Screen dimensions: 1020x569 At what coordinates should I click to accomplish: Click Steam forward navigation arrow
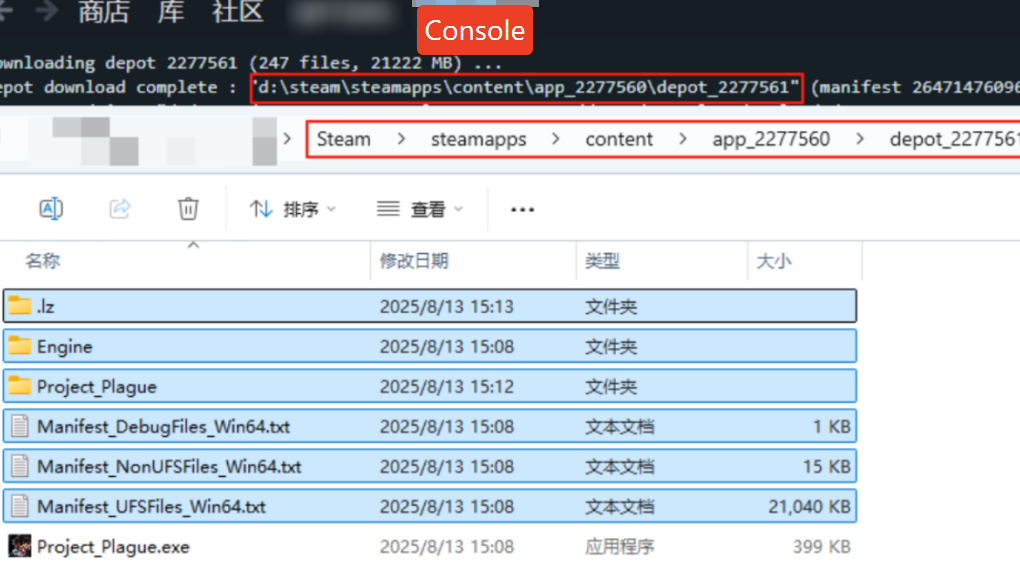[47, 10]
